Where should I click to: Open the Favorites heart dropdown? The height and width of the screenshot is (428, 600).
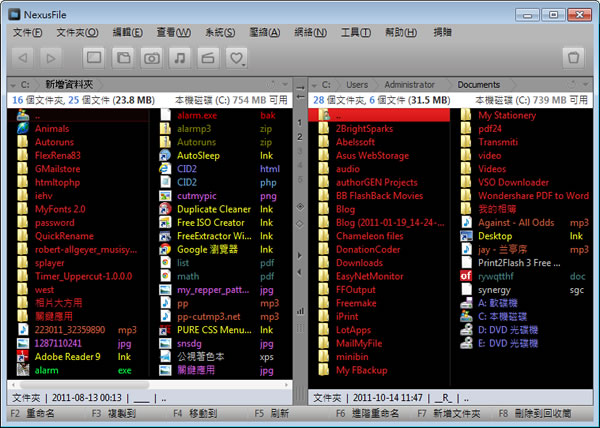(237, 59)
